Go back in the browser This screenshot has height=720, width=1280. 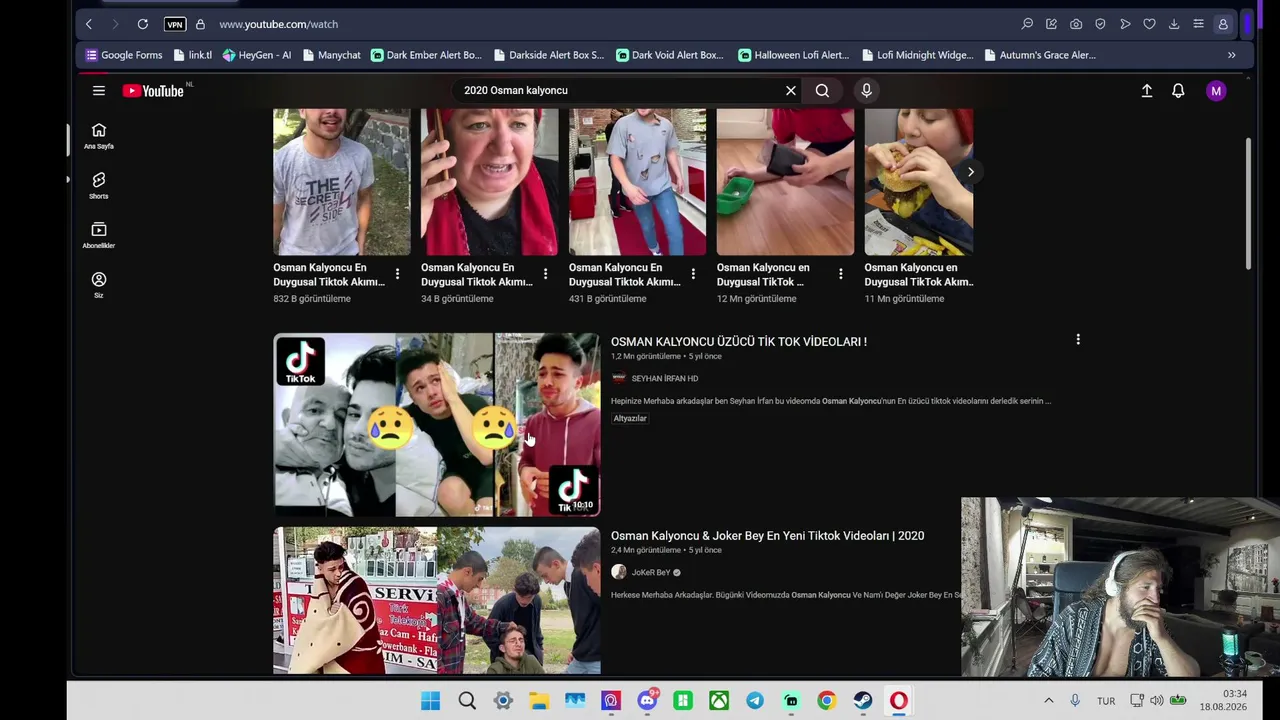click(x=89, y=24)
